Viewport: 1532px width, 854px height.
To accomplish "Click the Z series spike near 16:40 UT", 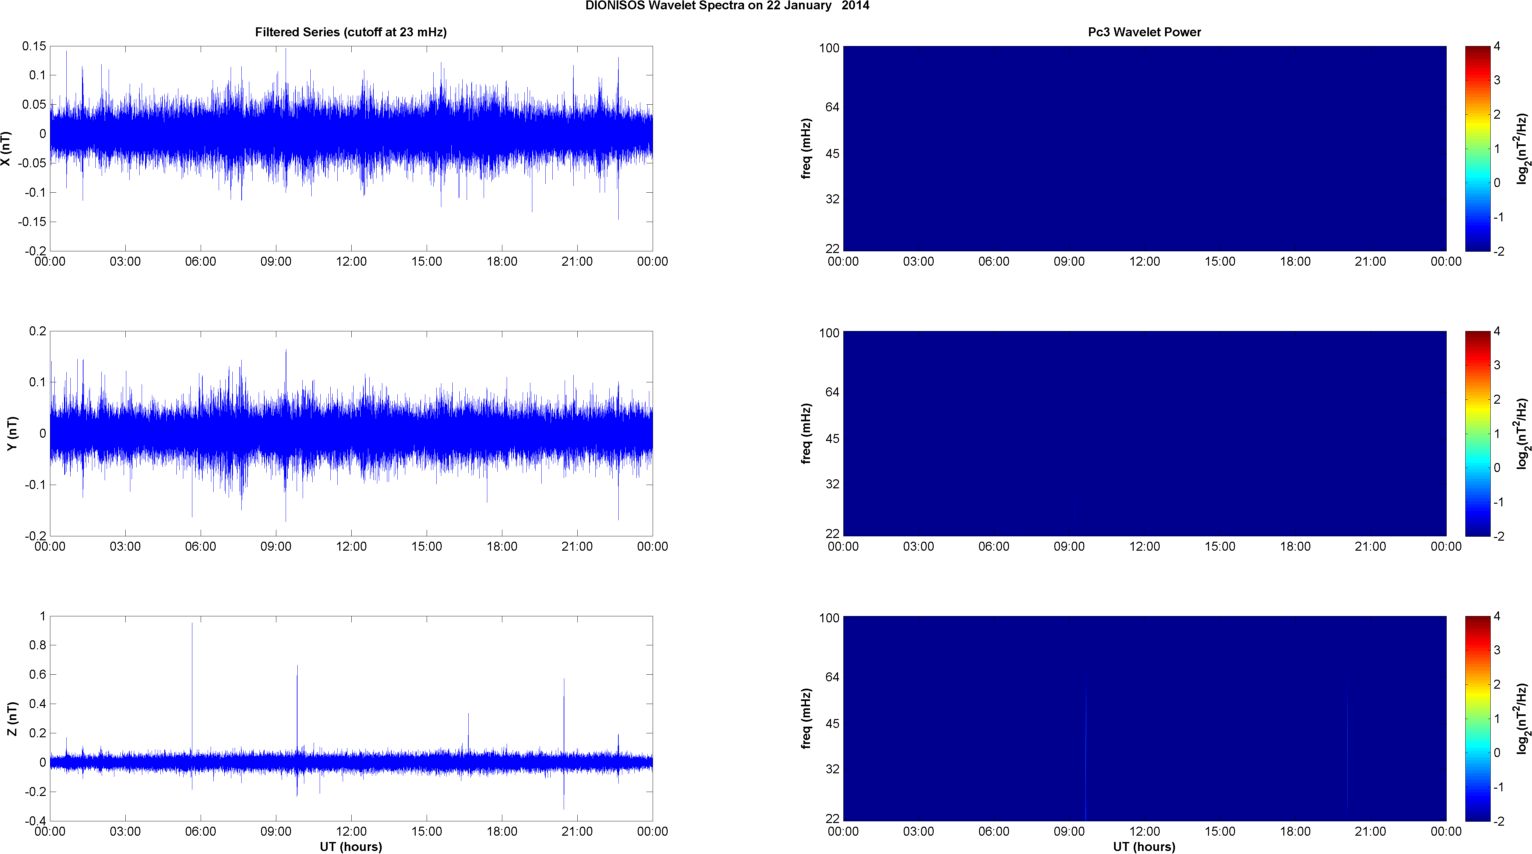I will click(468, 735).
